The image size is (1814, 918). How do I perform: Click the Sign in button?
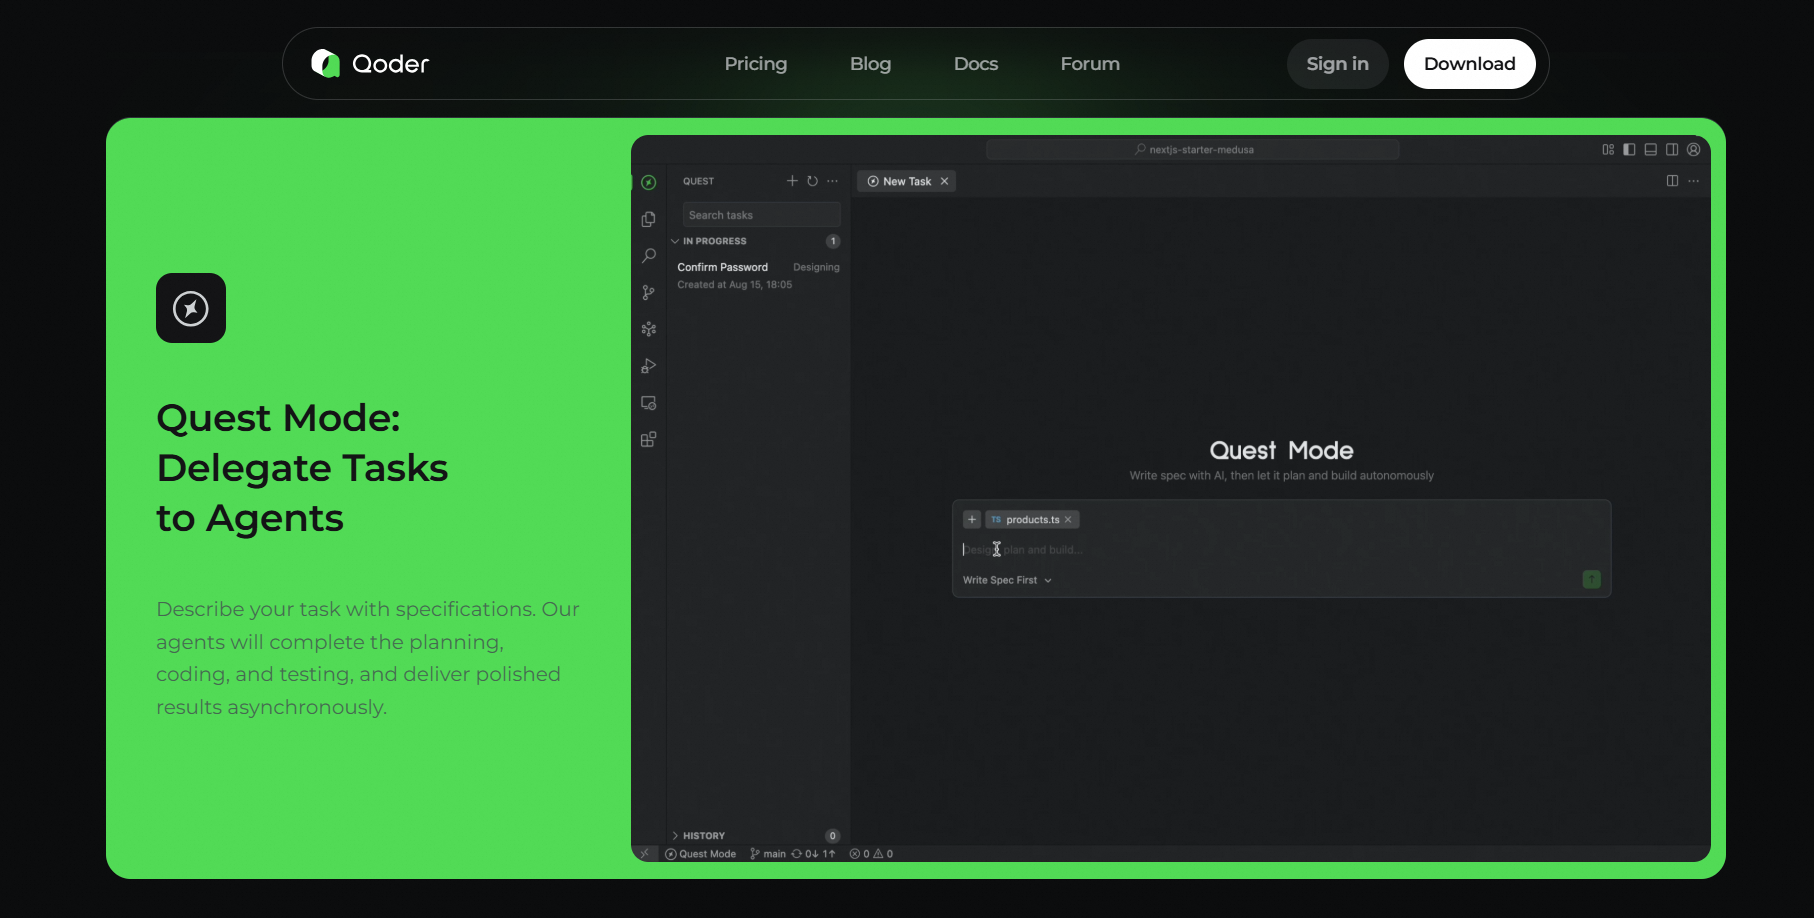[1337, 64]
